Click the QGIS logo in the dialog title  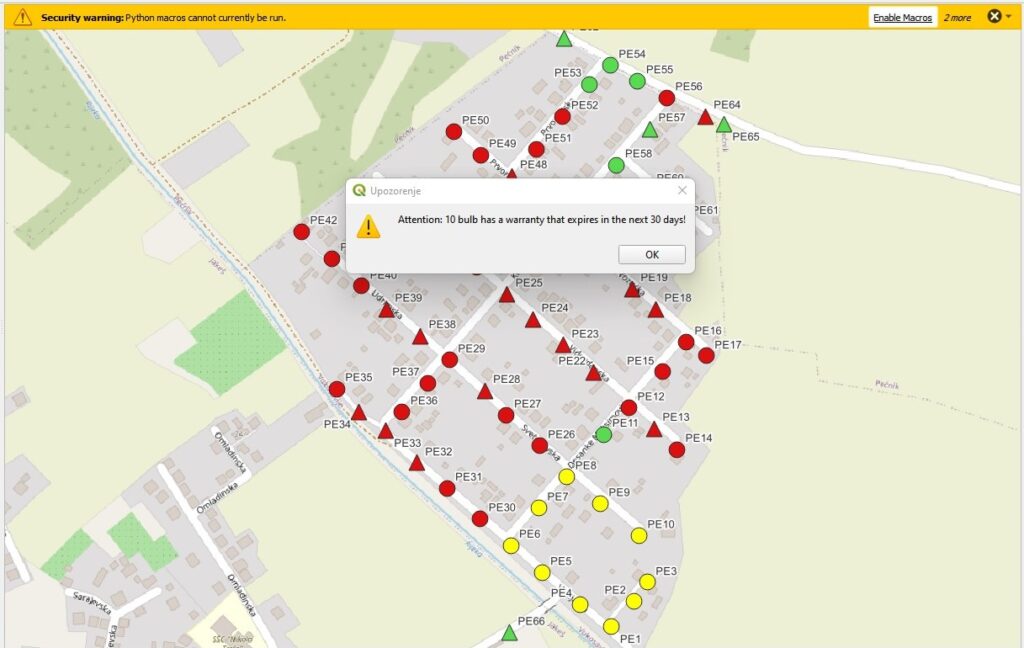coord(358,189)
